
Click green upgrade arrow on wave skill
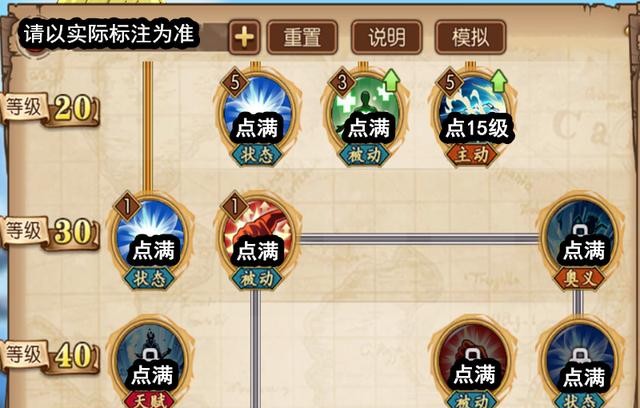coord(499,80)
